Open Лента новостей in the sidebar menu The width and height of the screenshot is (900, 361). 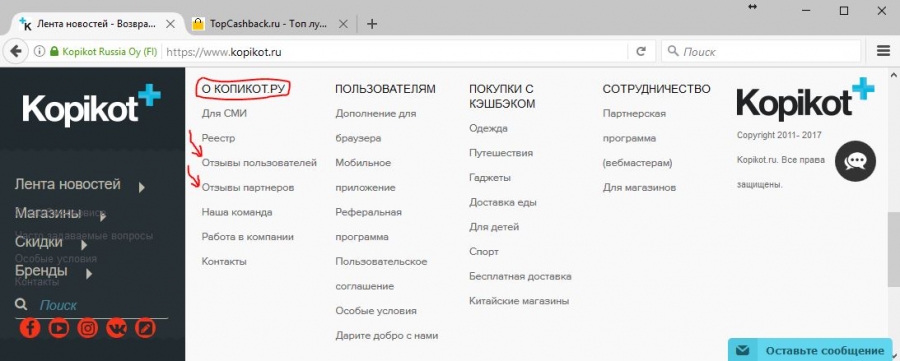[68, 184]
